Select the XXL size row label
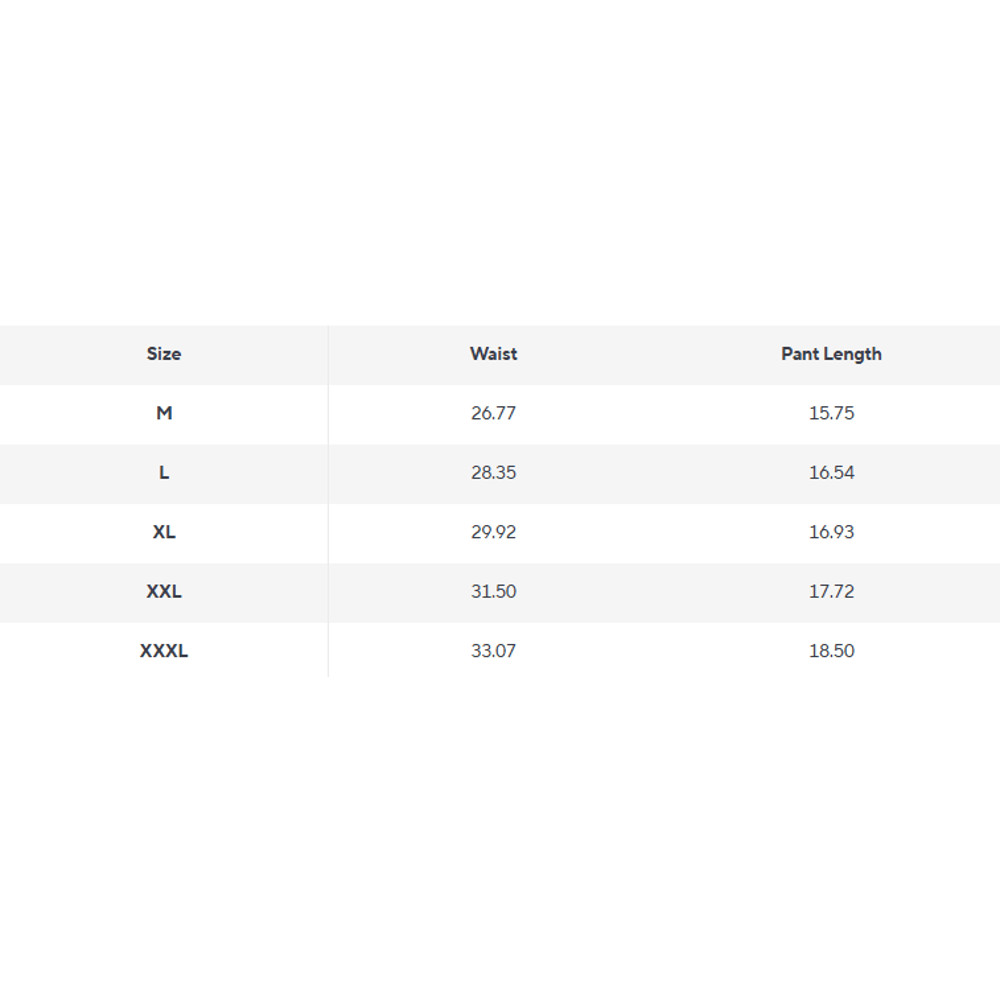This screenshot has height=1000, width=1000. [x=164, y=591]
